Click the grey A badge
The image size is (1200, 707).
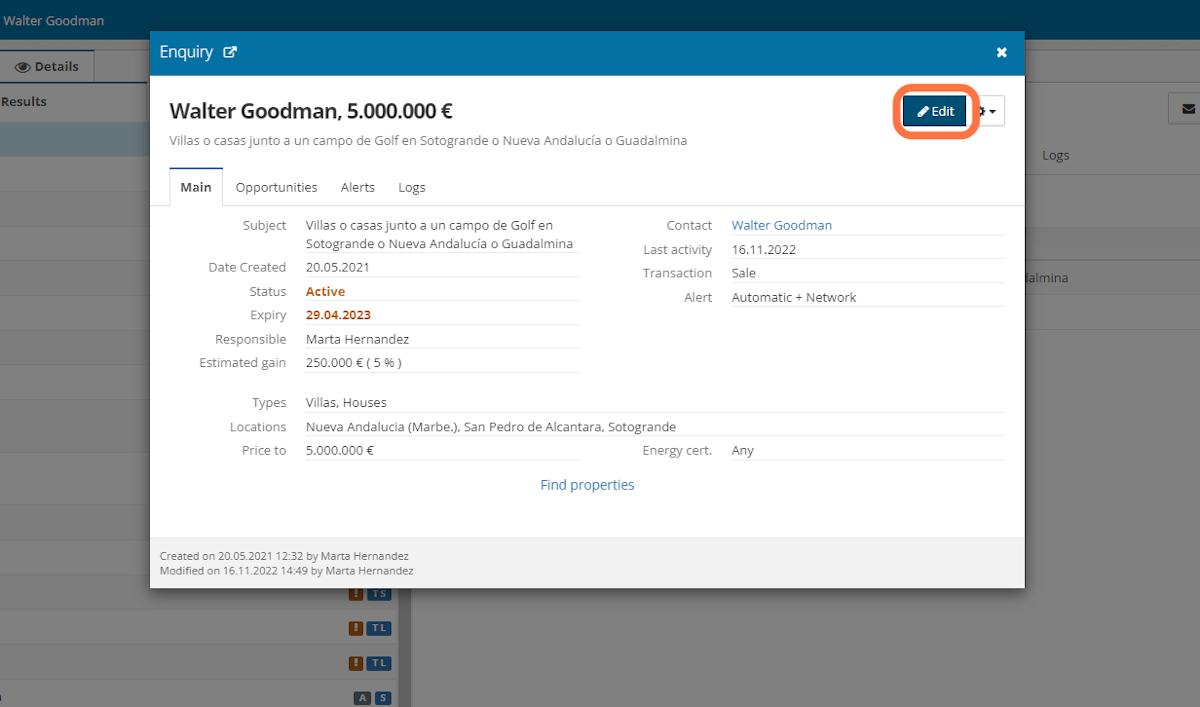pyautogui.click(x=361, y=698)
